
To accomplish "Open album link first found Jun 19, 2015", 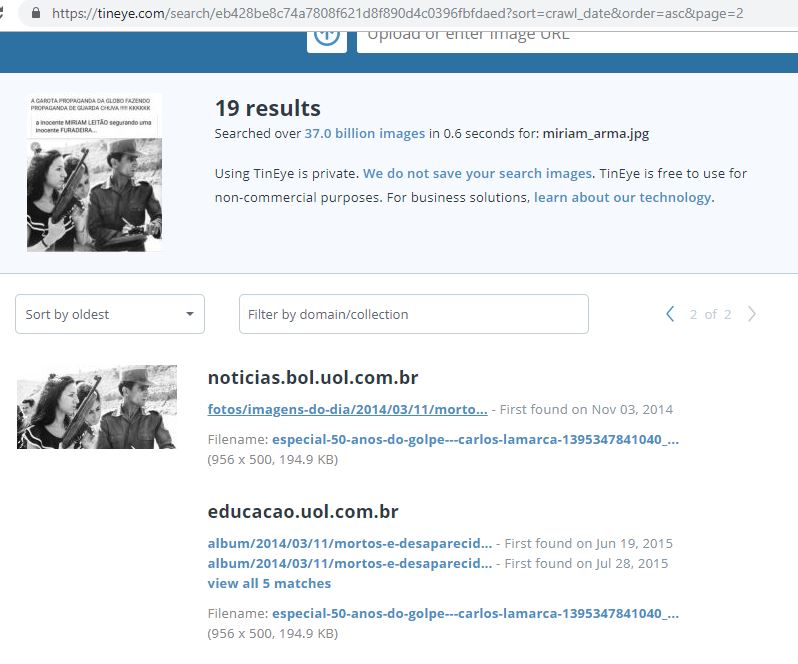I will (x=350, y=543).
